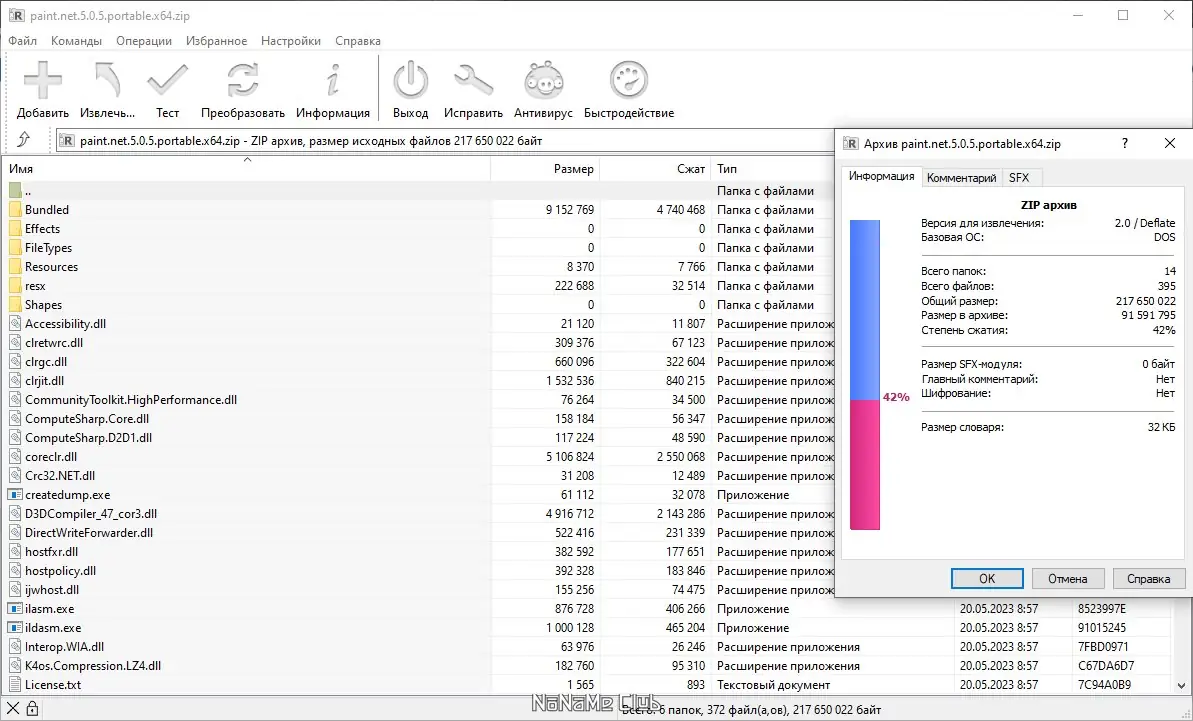1193x721 pixels.
Task: Click the Отмена button
Action: 1067,579
